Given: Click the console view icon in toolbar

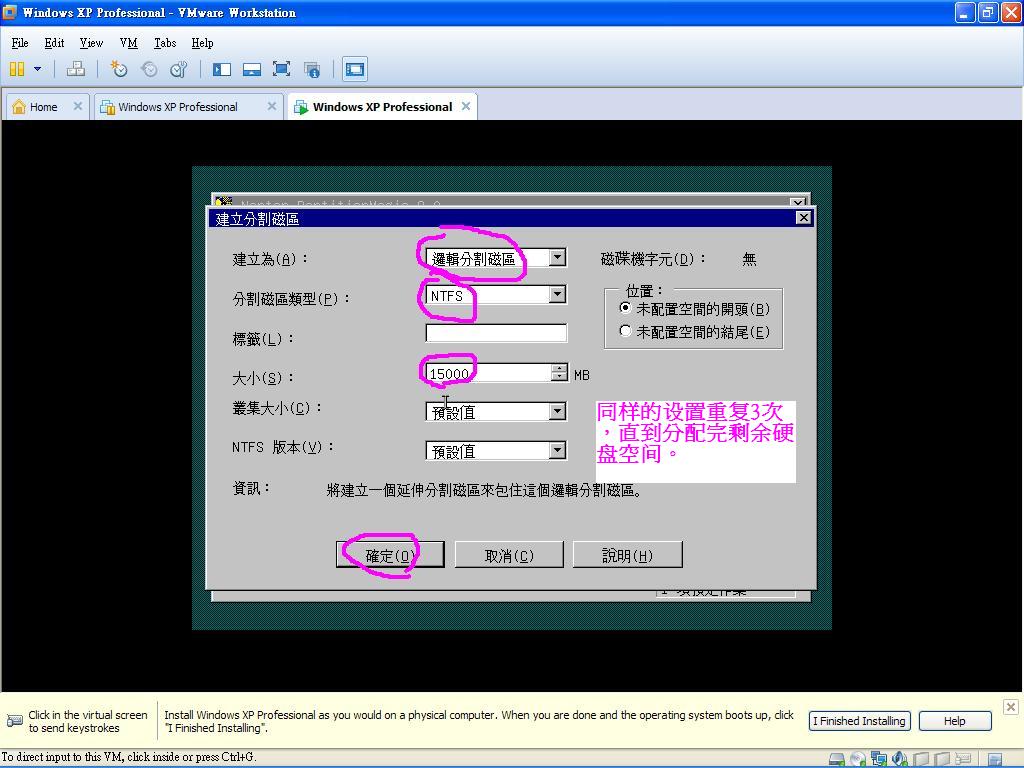Looking at the screenshot, I should [x=355, y=69].
